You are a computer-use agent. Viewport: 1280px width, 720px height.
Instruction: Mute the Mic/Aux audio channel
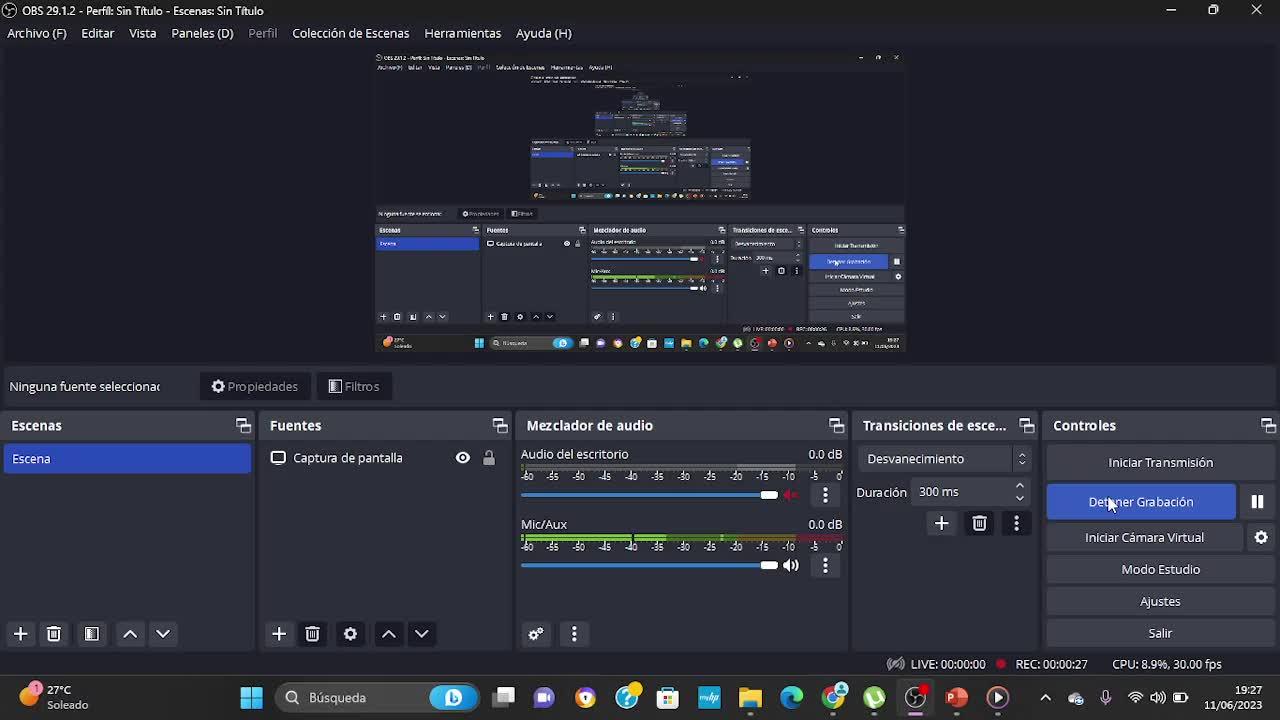point(791,565)
